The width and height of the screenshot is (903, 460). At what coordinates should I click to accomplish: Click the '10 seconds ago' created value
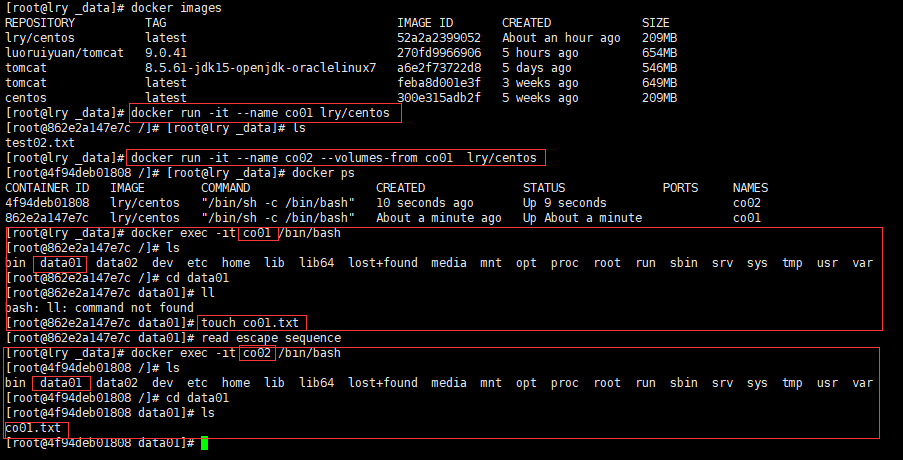tap(425, 203)
